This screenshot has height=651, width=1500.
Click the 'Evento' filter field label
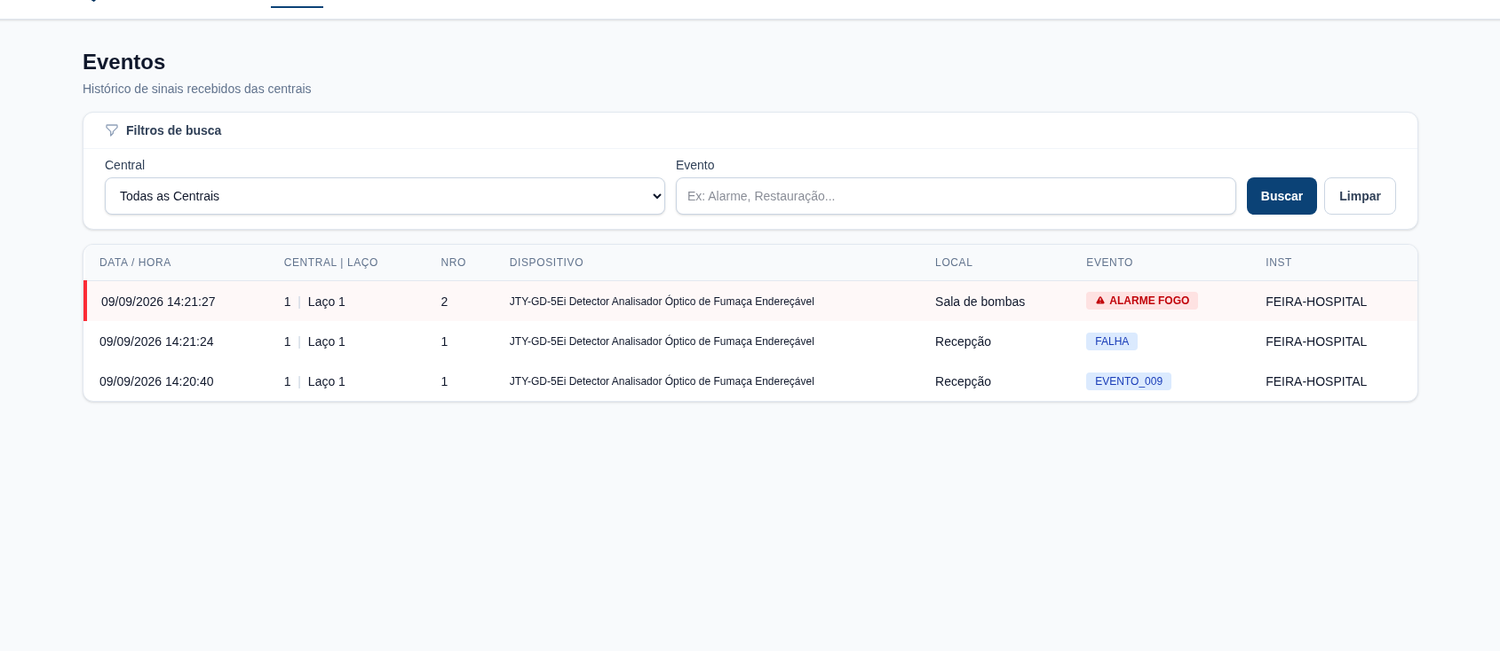tap(695, 165)
